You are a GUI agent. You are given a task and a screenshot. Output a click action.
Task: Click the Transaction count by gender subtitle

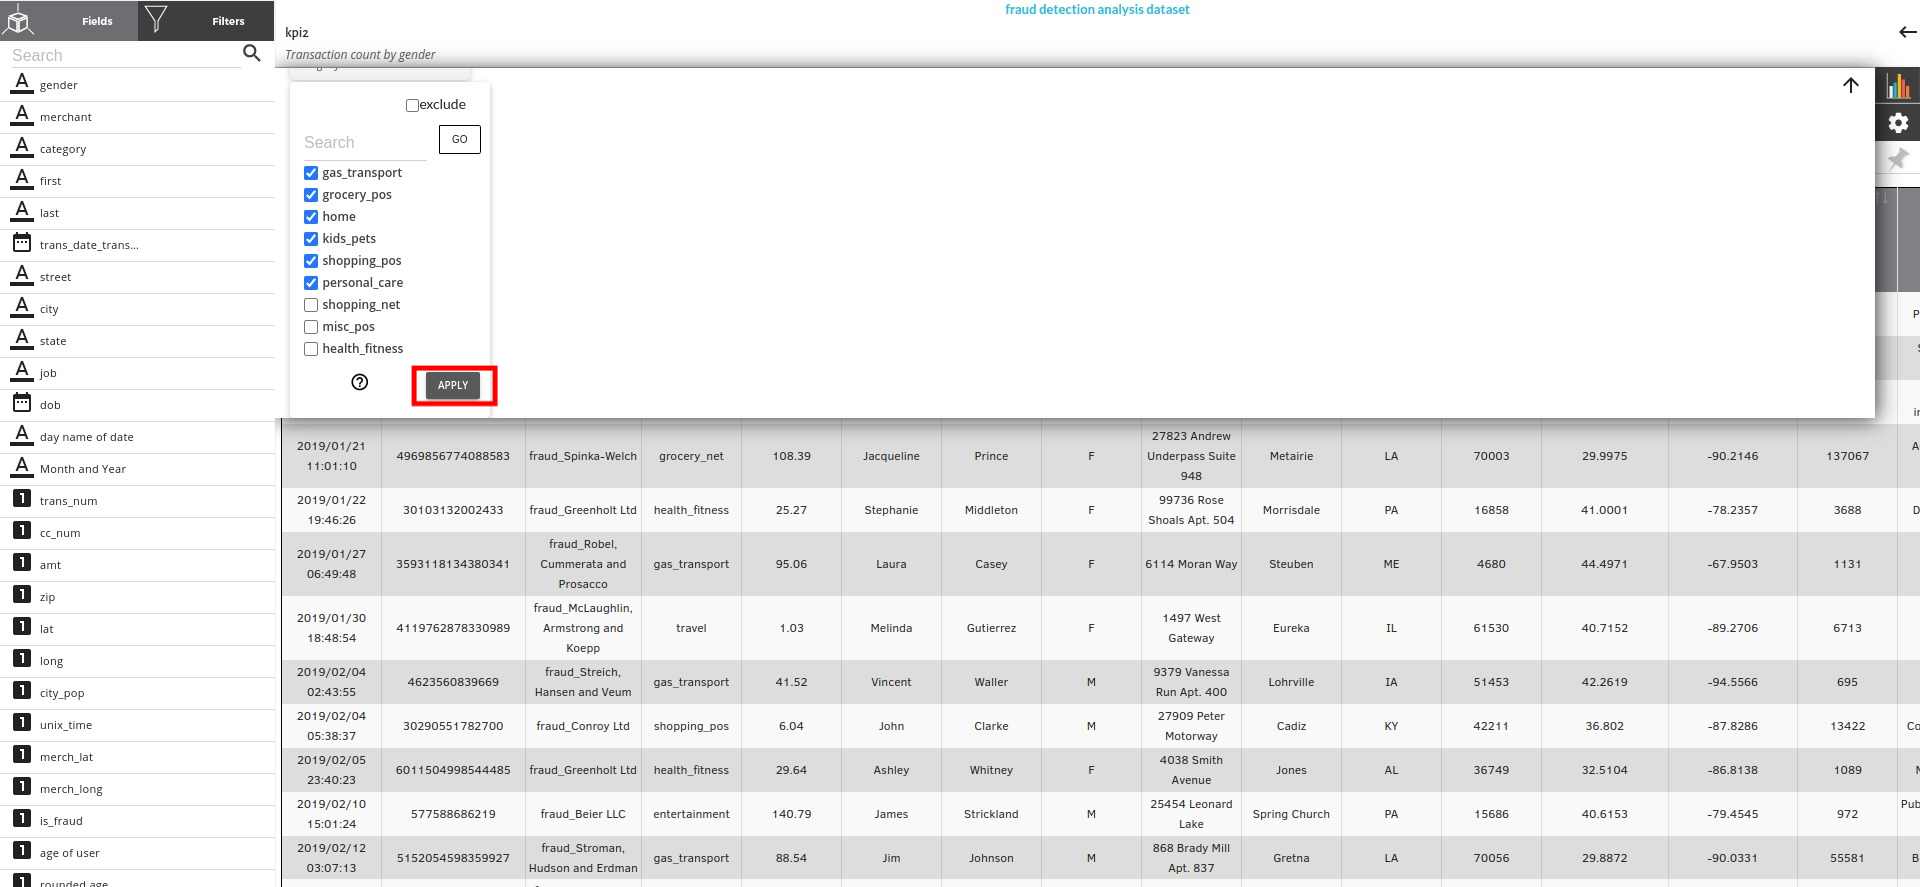pos(360,55)
